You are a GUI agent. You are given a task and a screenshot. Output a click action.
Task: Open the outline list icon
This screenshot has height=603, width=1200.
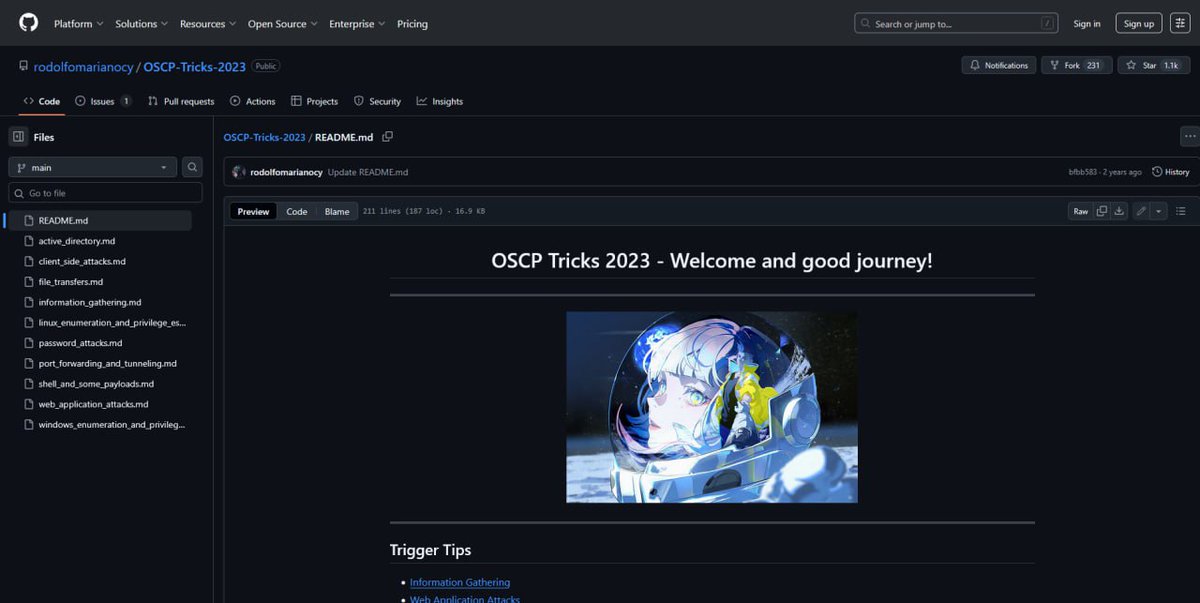pos(1181,211)
